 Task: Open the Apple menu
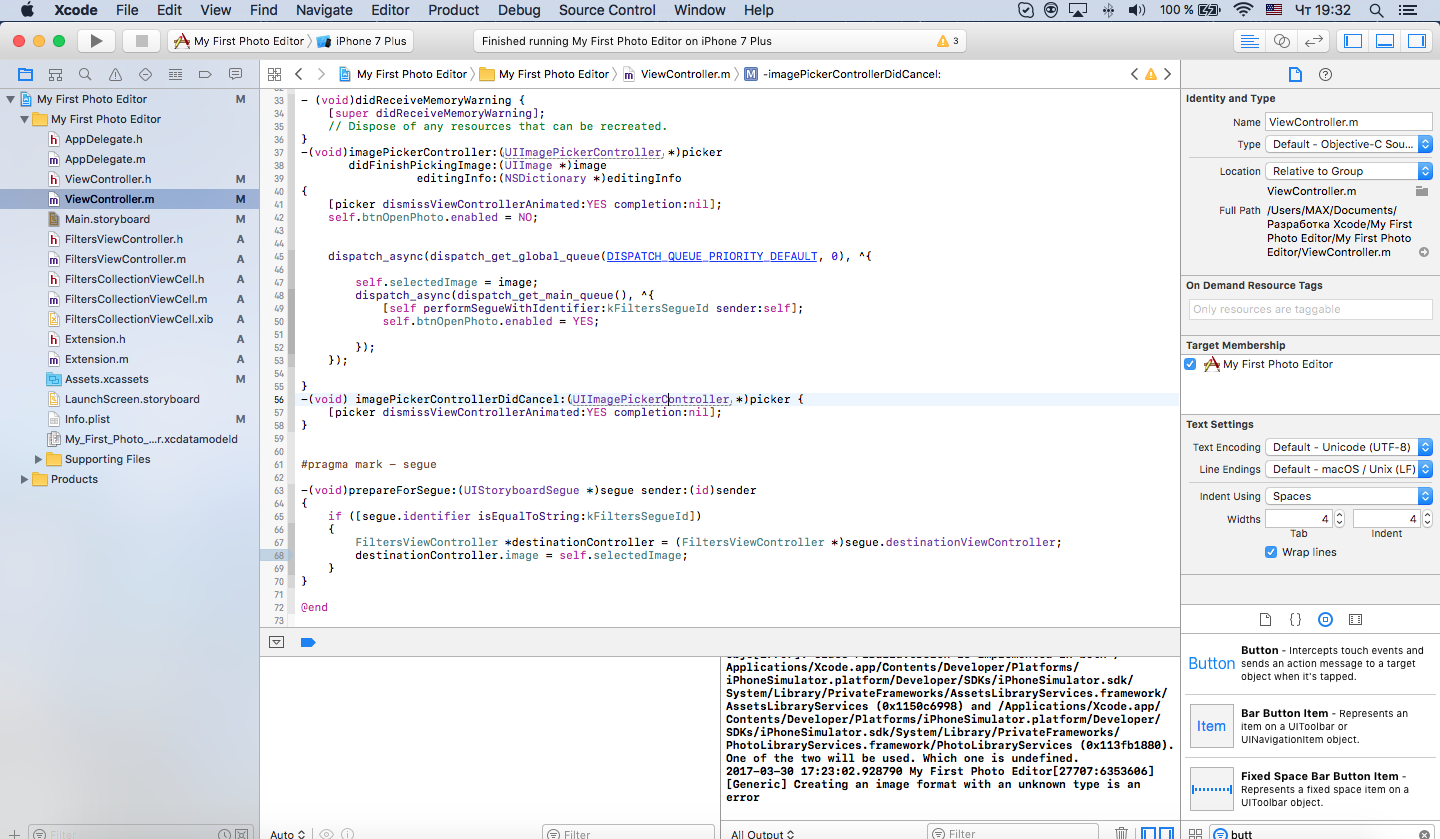tap(26, 10)
